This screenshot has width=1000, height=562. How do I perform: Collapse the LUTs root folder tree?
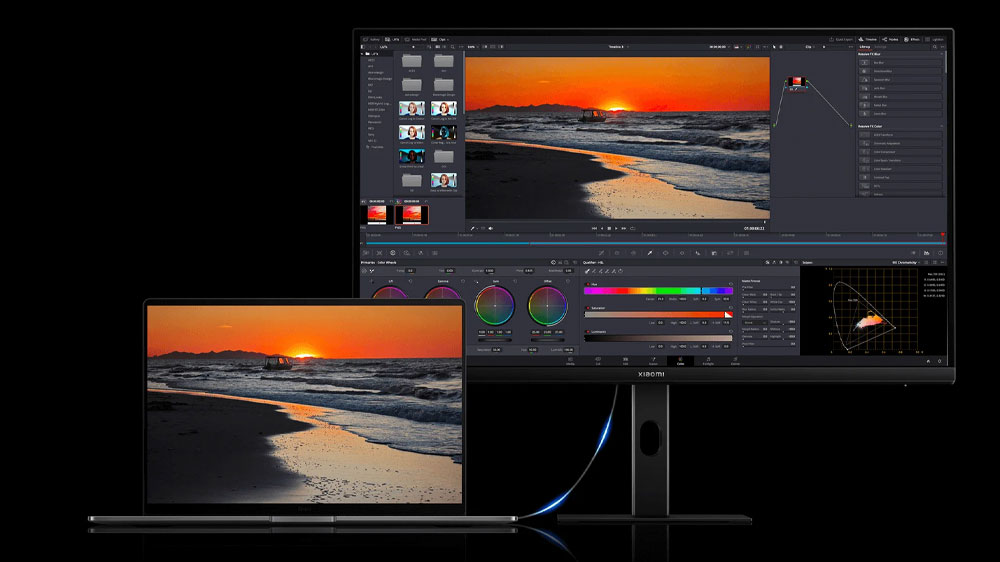pos(362,54)
